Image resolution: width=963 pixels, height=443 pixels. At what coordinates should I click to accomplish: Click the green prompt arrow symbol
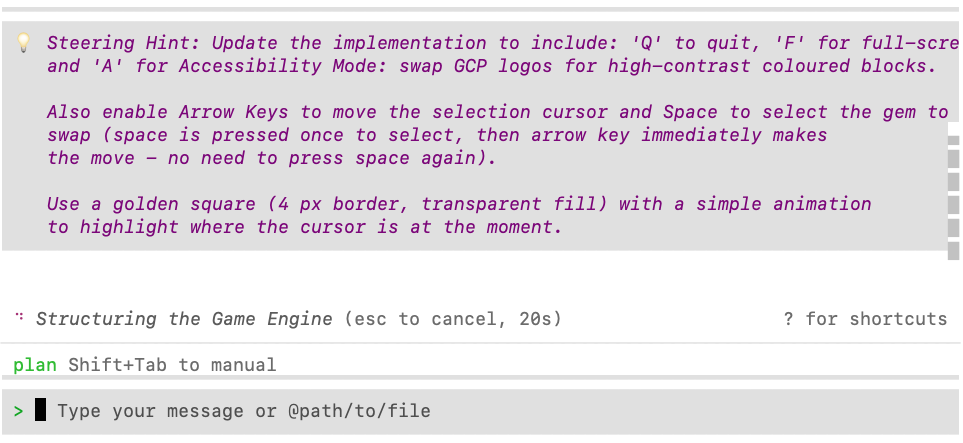tap(19, 411)
